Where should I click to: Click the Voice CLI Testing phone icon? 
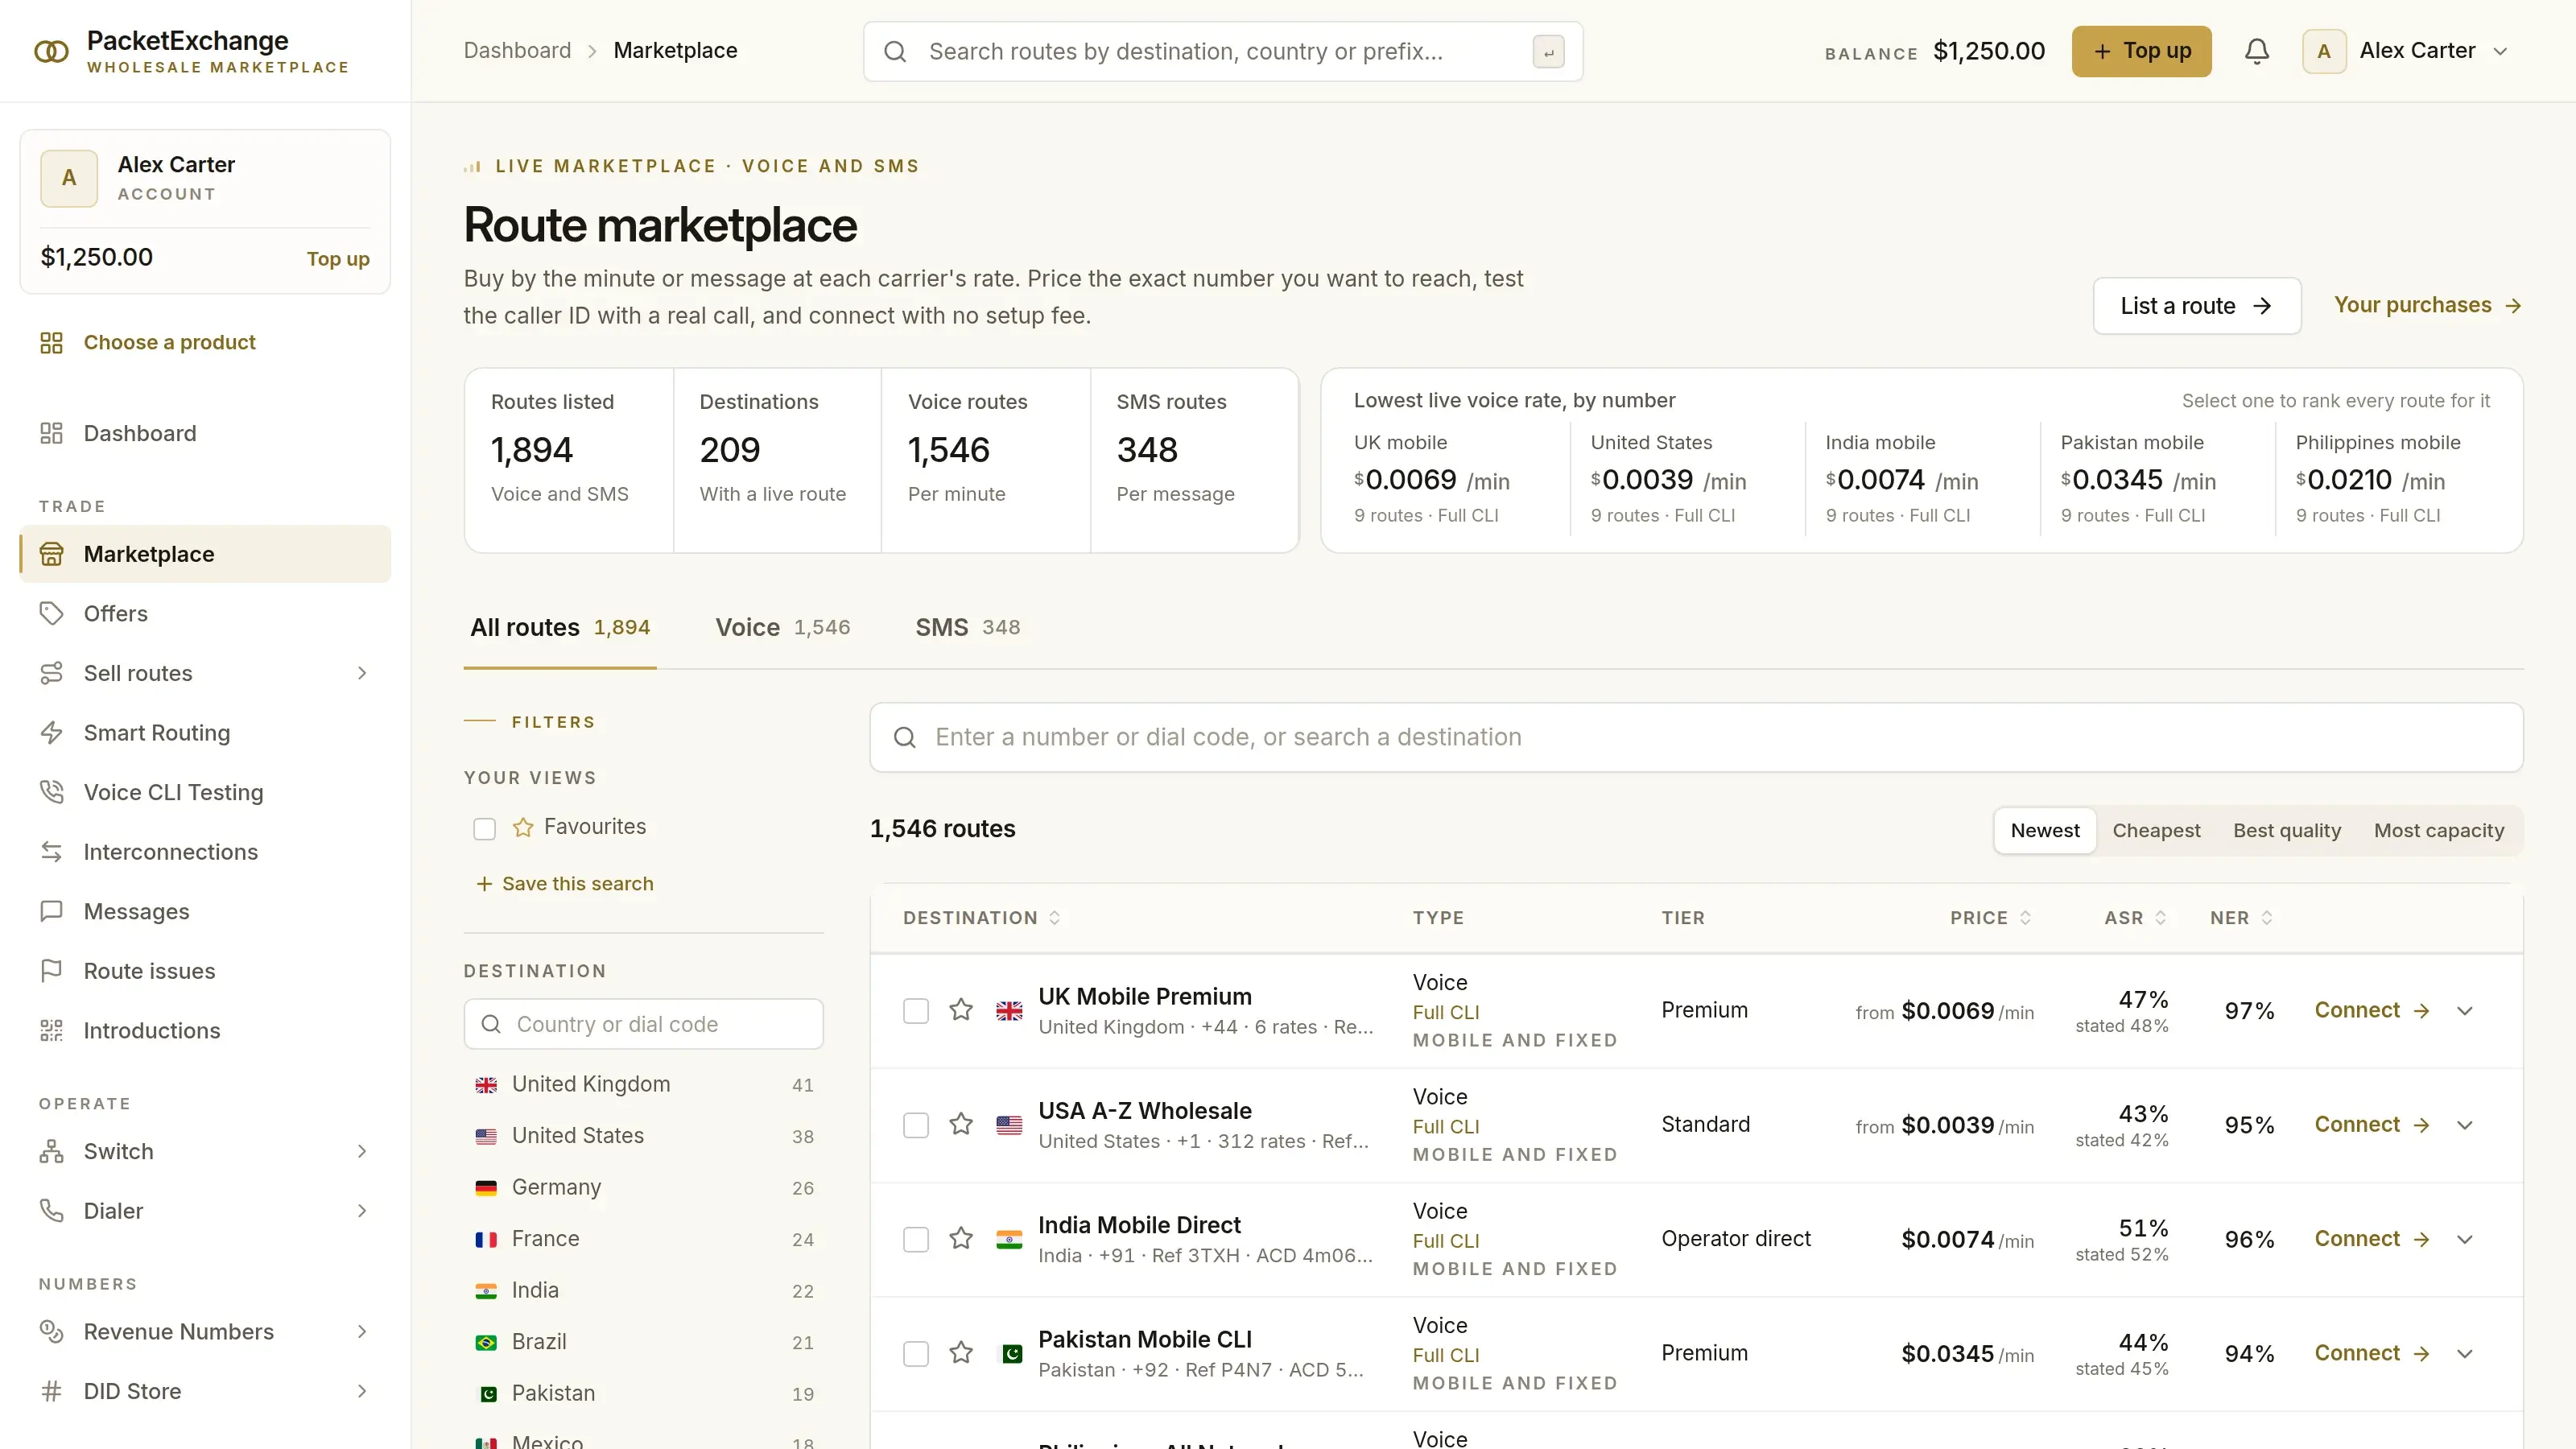51,792
